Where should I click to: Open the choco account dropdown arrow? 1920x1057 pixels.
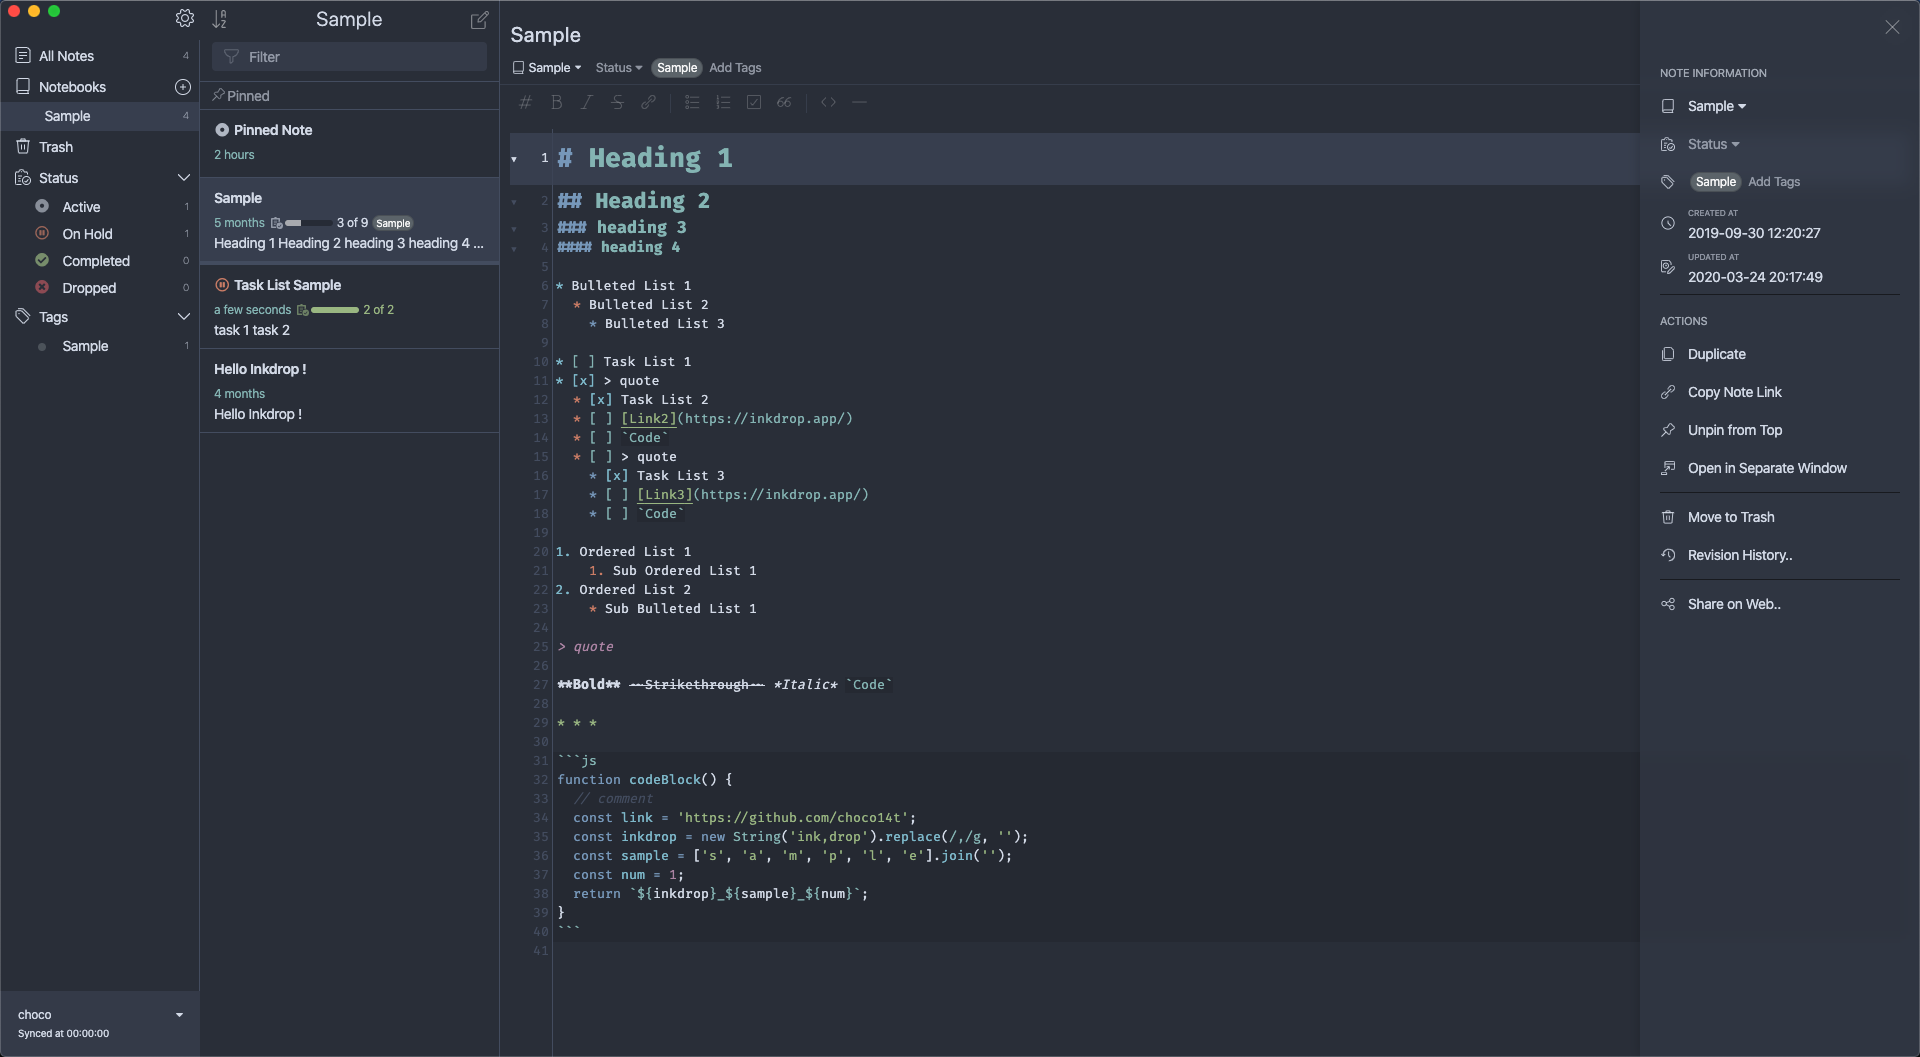point(179,1015)
